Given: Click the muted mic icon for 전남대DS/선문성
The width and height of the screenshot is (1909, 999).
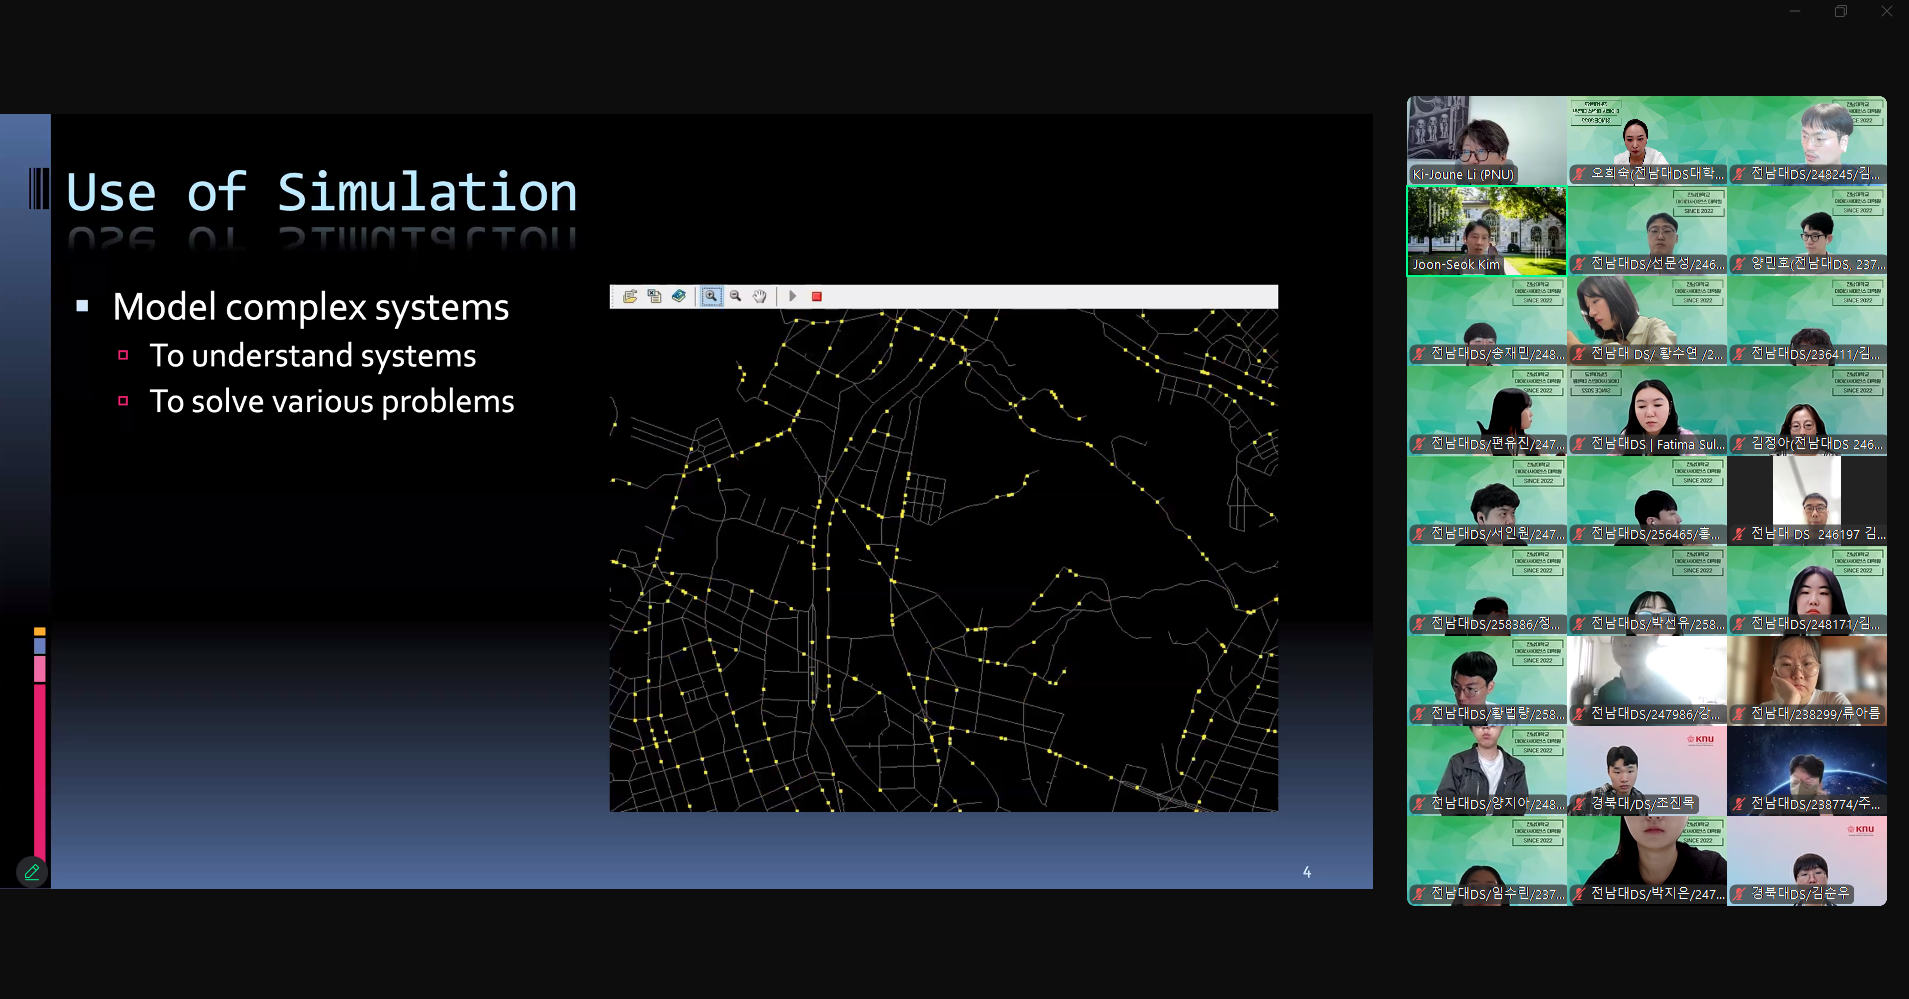Looking at the screenshot, I should (x=1579, y=264).
